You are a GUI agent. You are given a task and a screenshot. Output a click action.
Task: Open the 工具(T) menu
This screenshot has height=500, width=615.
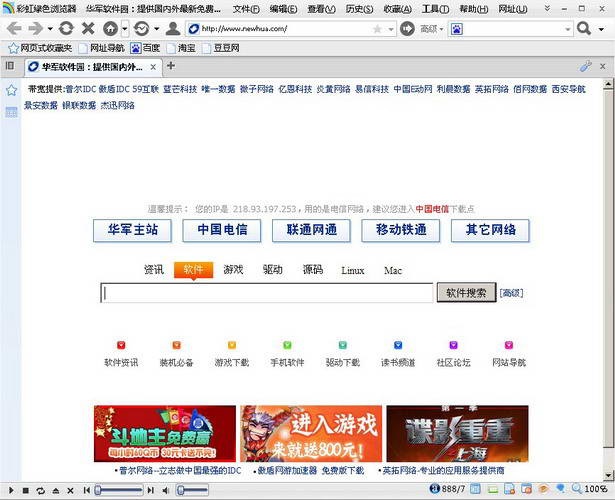(x=434, y=8)
